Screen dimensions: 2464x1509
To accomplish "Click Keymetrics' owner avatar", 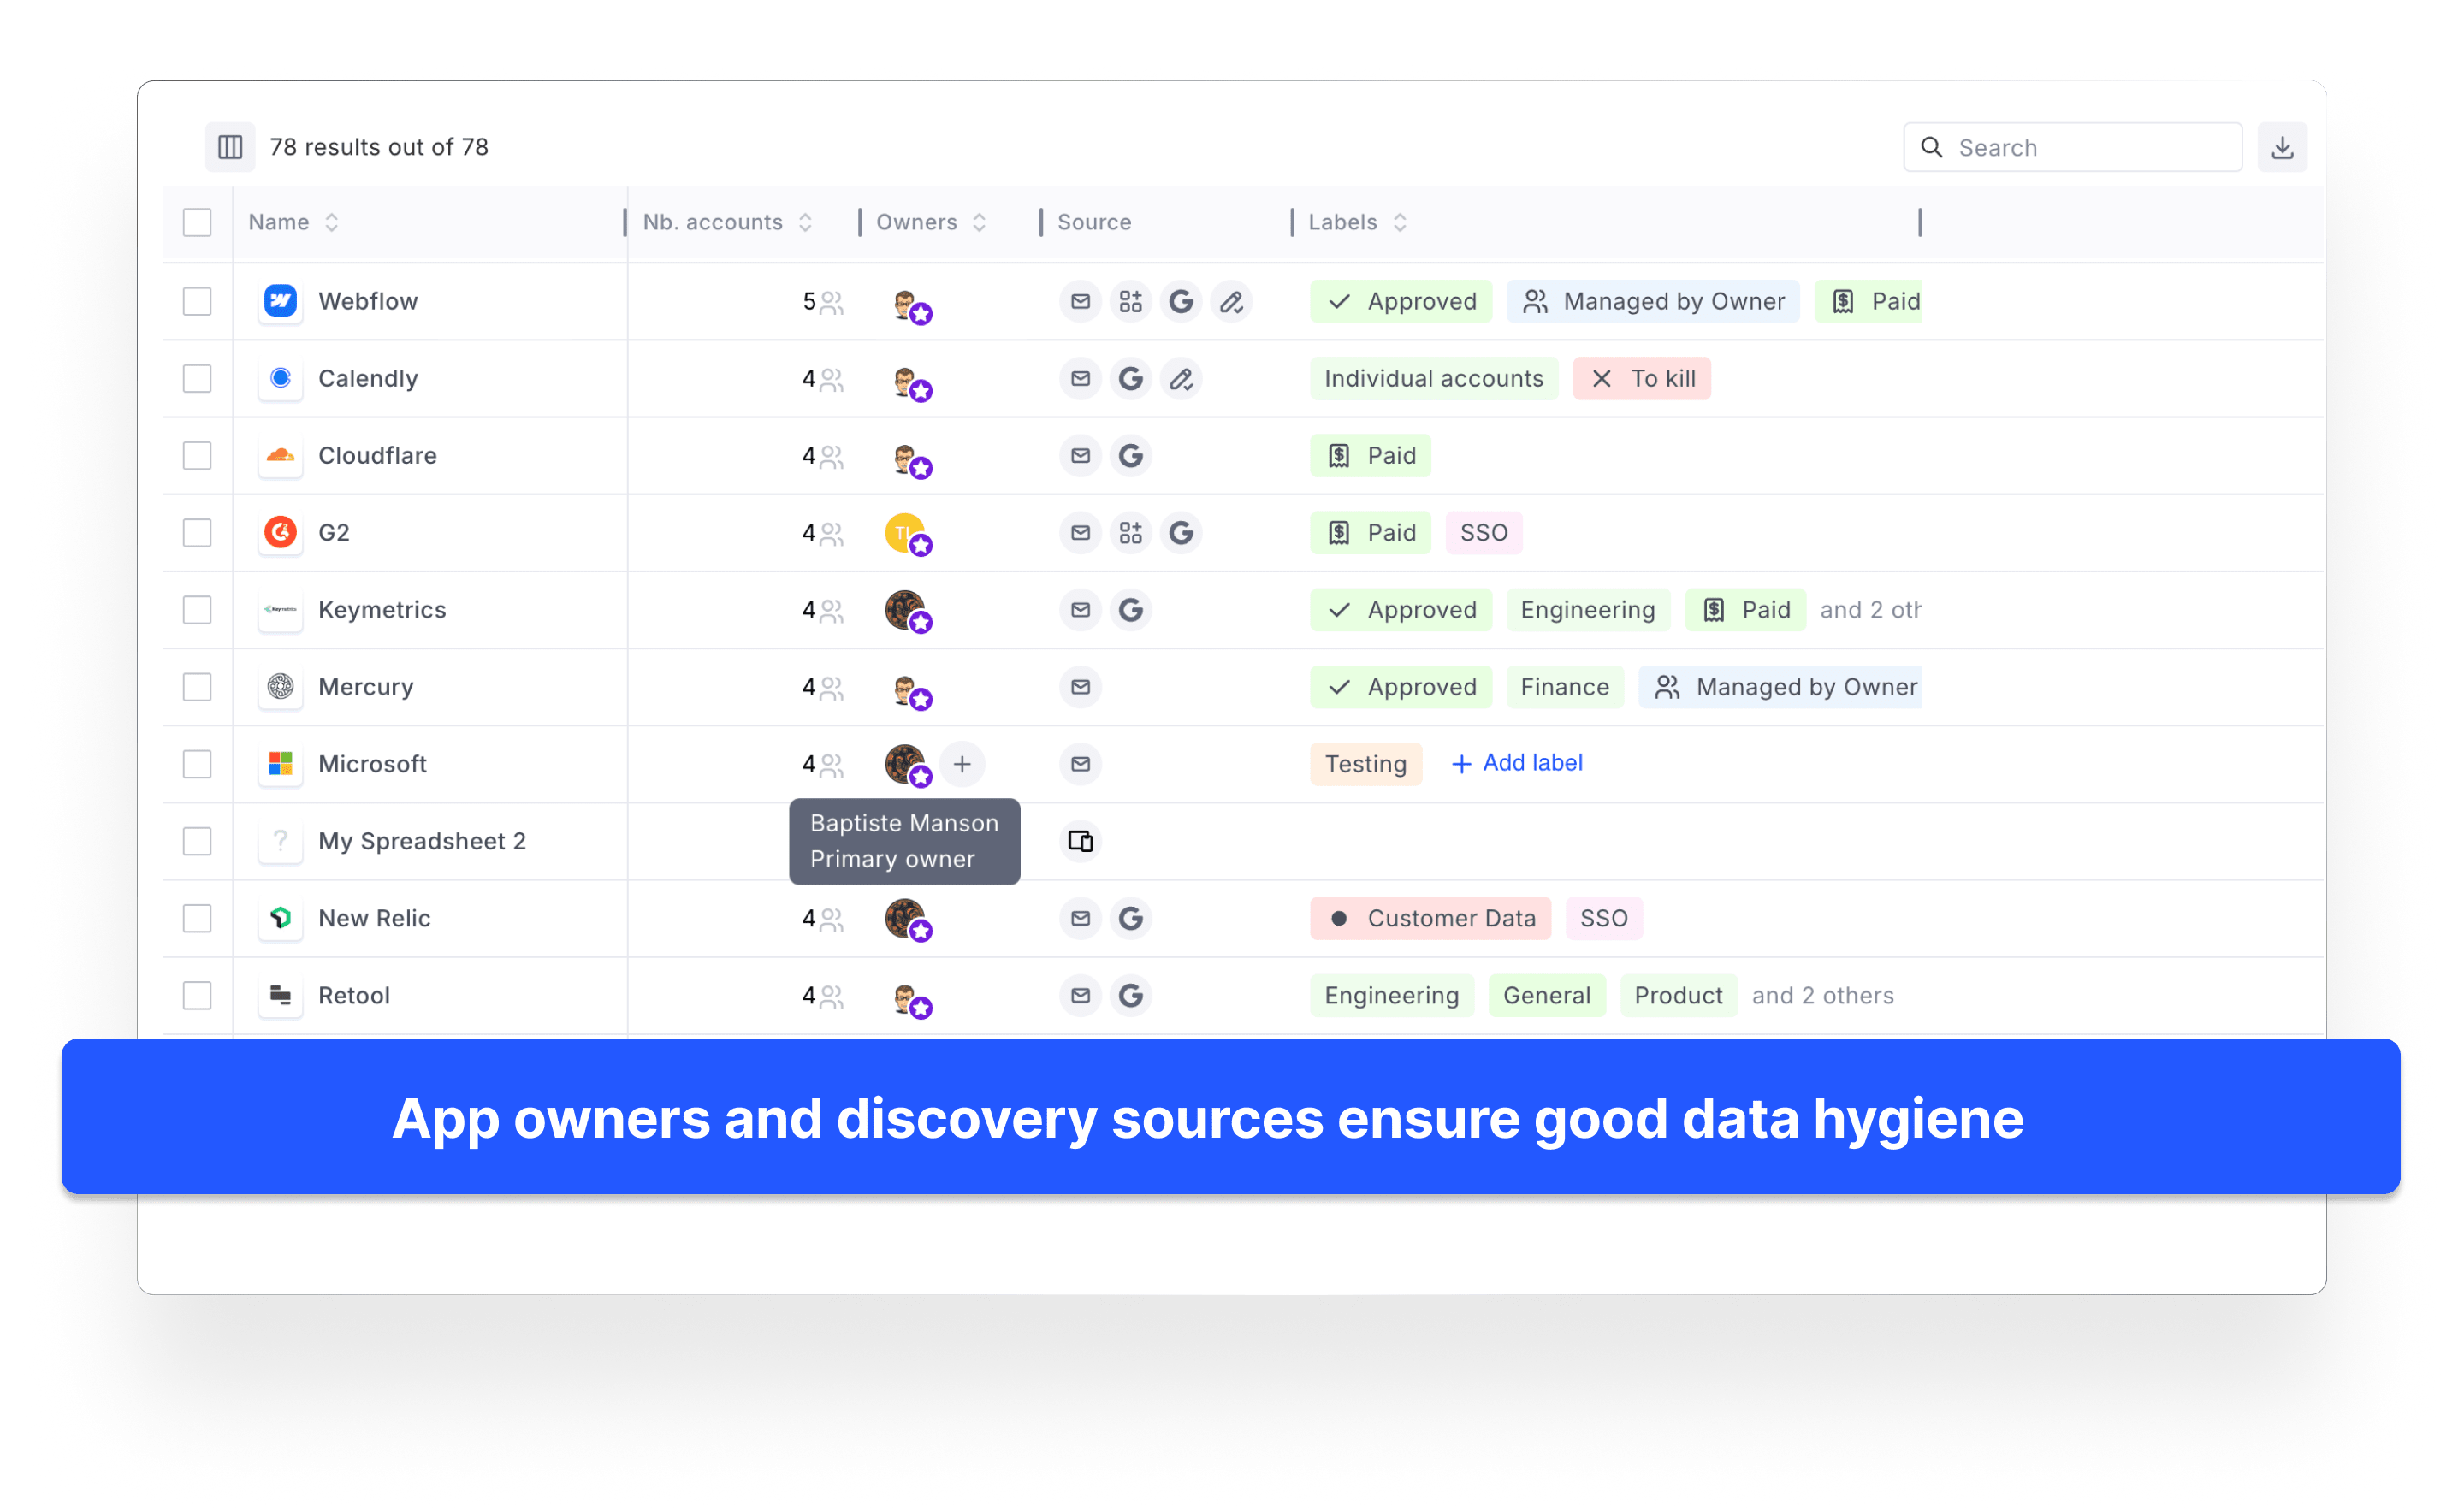I will coord(907,611).
